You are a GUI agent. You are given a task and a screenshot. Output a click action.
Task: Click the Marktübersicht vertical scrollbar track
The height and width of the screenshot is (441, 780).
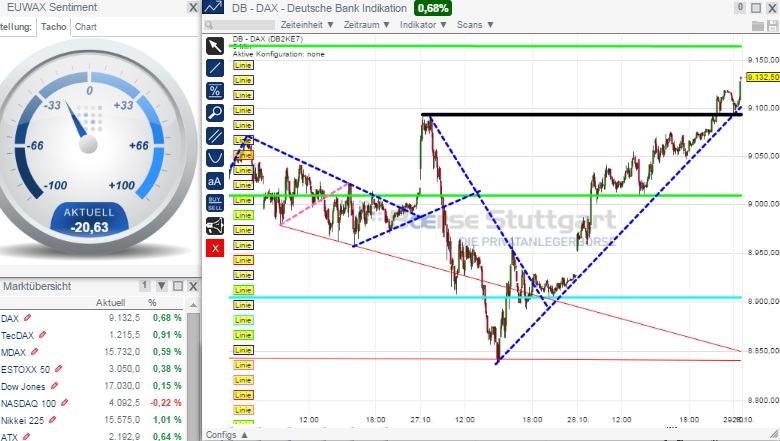tap(194, 375)
